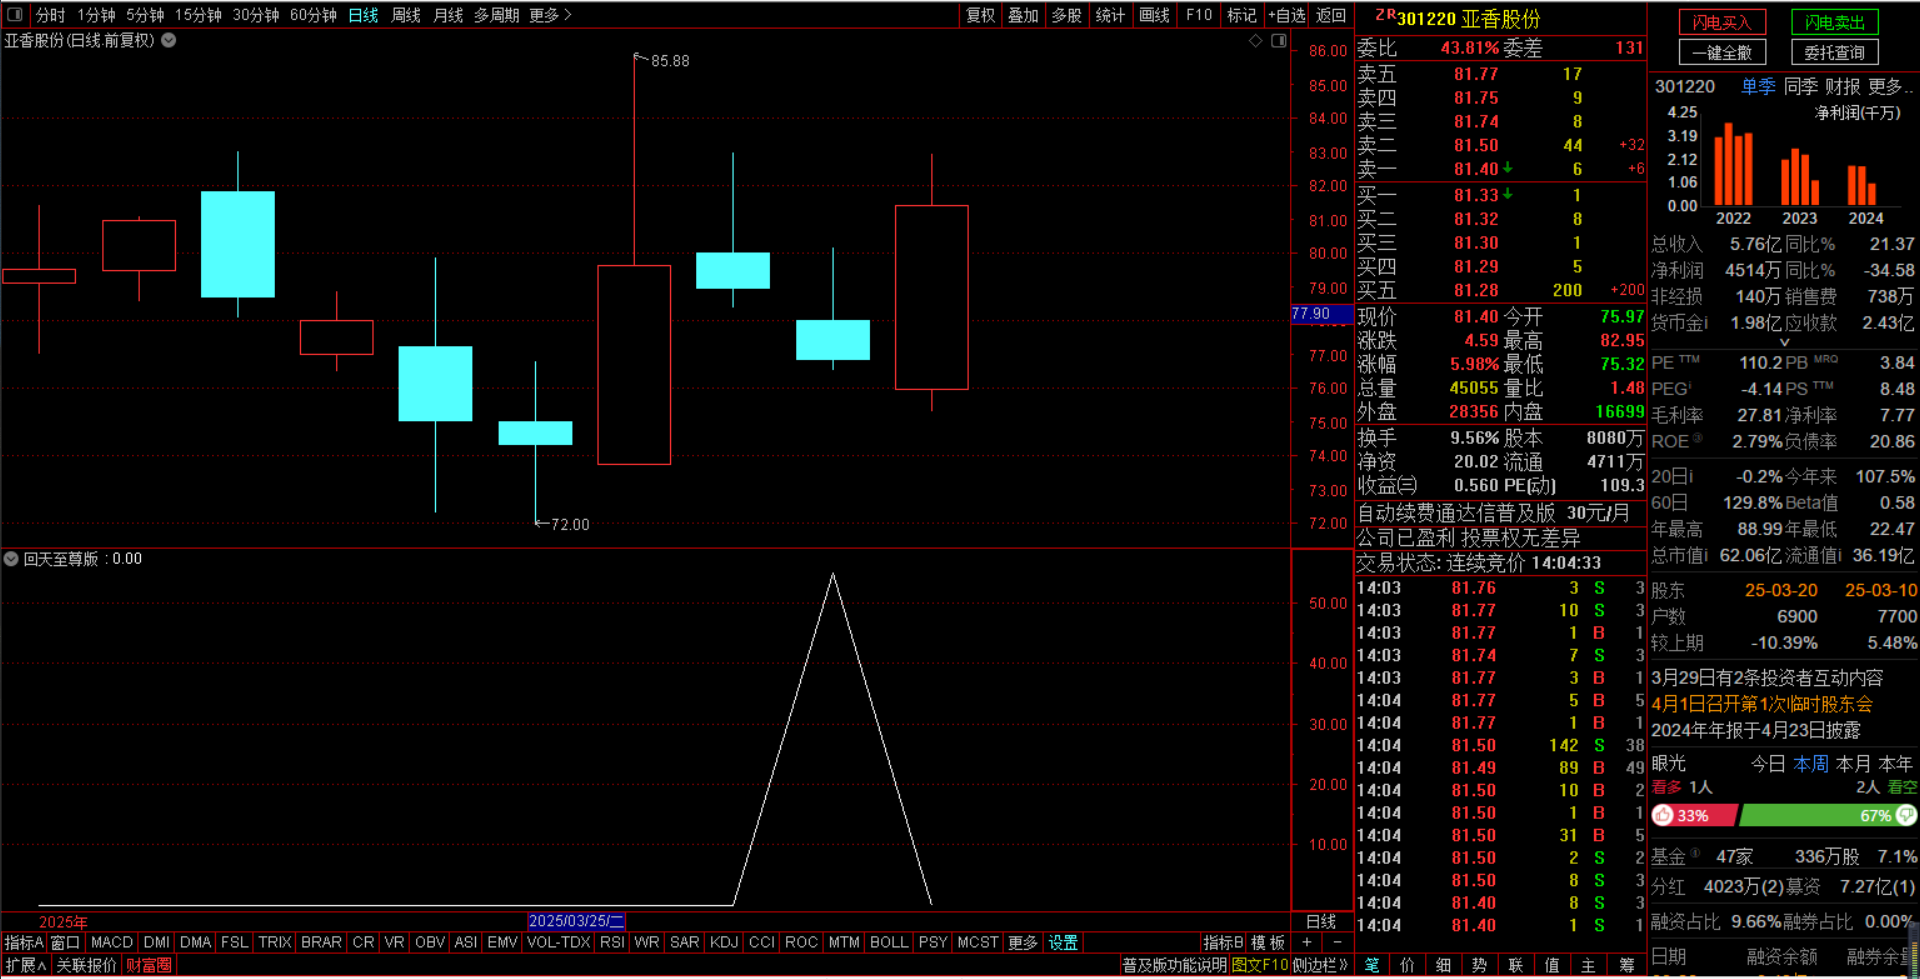Screen dimensions: 1920x979
Task: Open 复权 adjustment menu
Action: 980,15
